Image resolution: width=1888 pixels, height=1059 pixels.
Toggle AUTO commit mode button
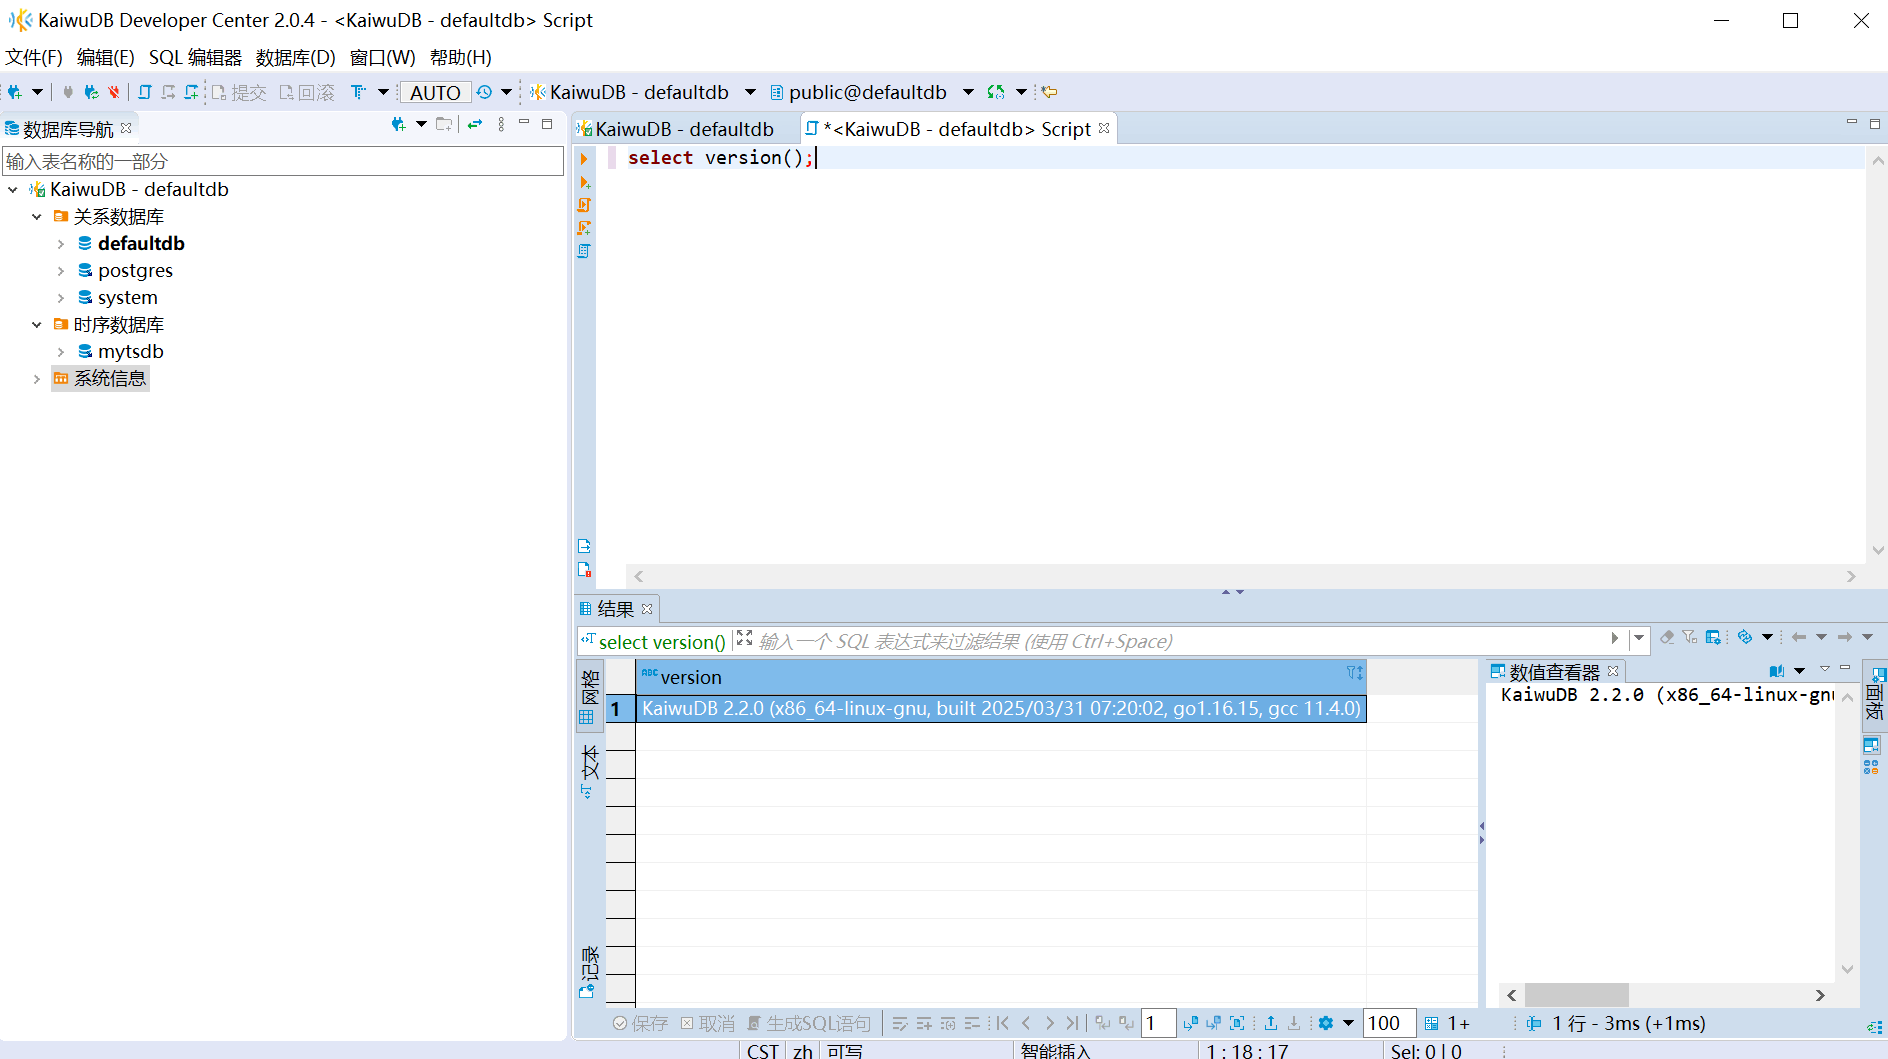435,92
